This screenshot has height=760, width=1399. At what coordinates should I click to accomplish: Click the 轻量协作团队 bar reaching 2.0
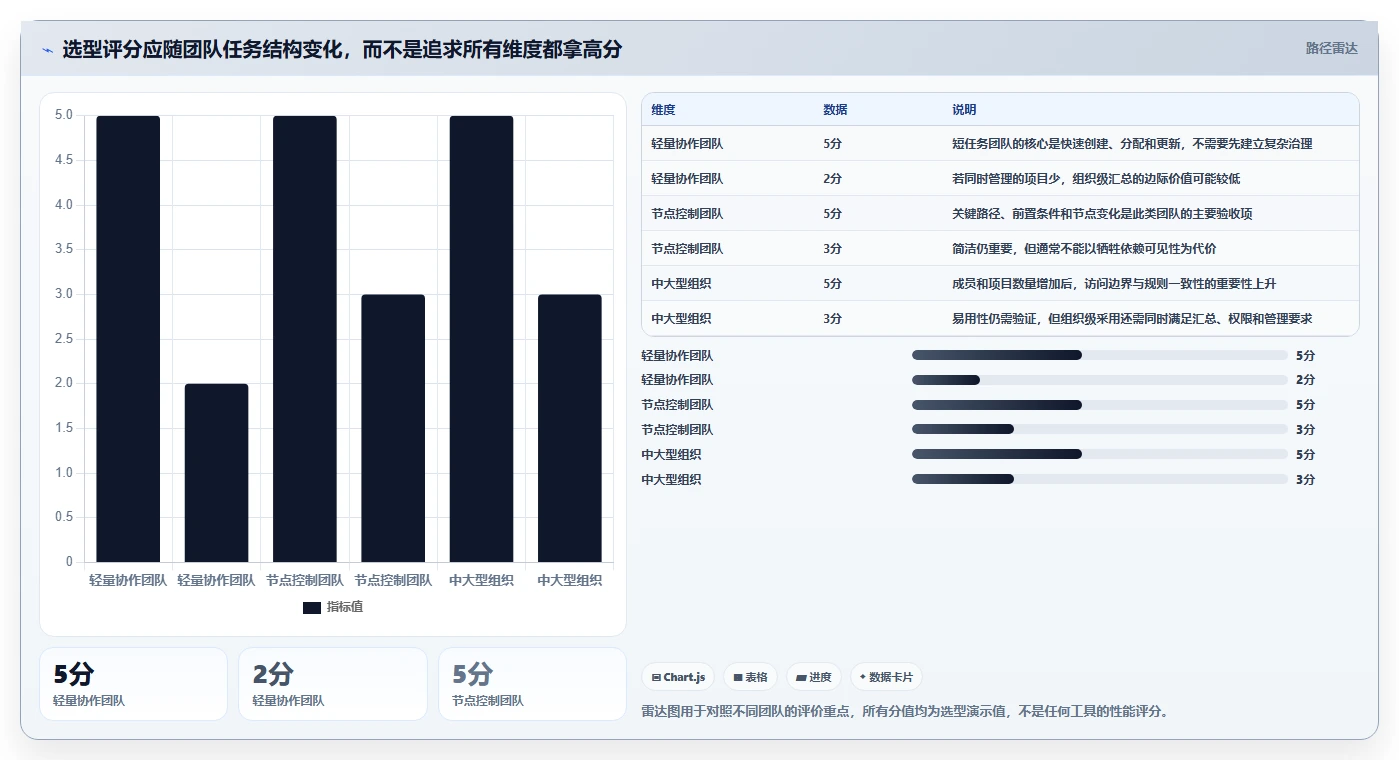[x=216, y=473]
